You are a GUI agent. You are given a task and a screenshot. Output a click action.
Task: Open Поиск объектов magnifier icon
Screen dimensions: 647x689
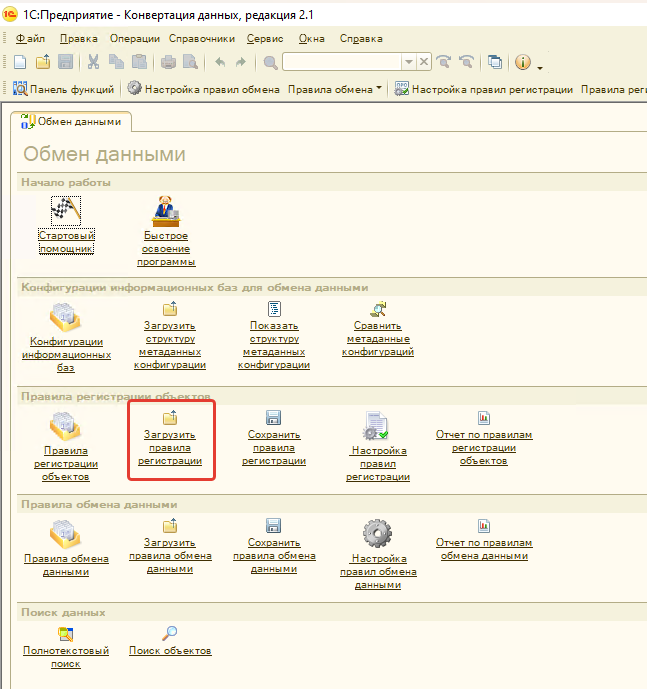tap(170, 633)
